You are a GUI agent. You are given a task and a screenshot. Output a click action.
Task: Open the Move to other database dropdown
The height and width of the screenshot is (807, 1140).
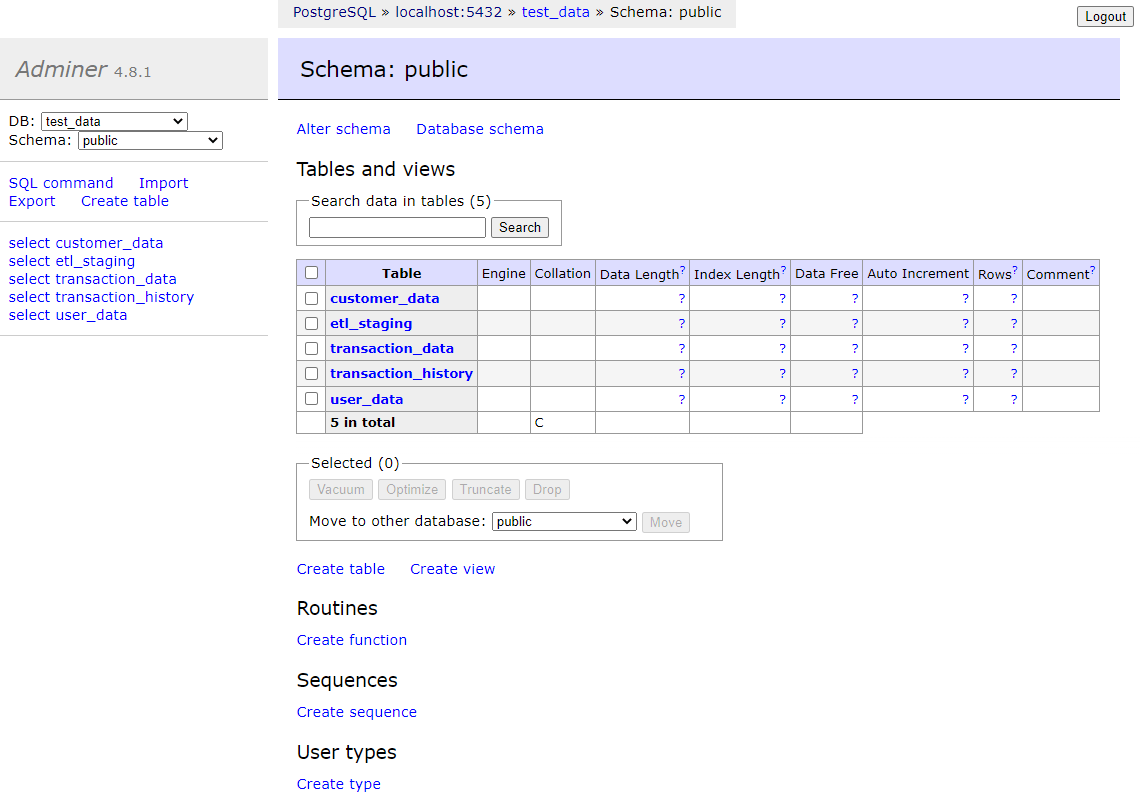(563, 521)
